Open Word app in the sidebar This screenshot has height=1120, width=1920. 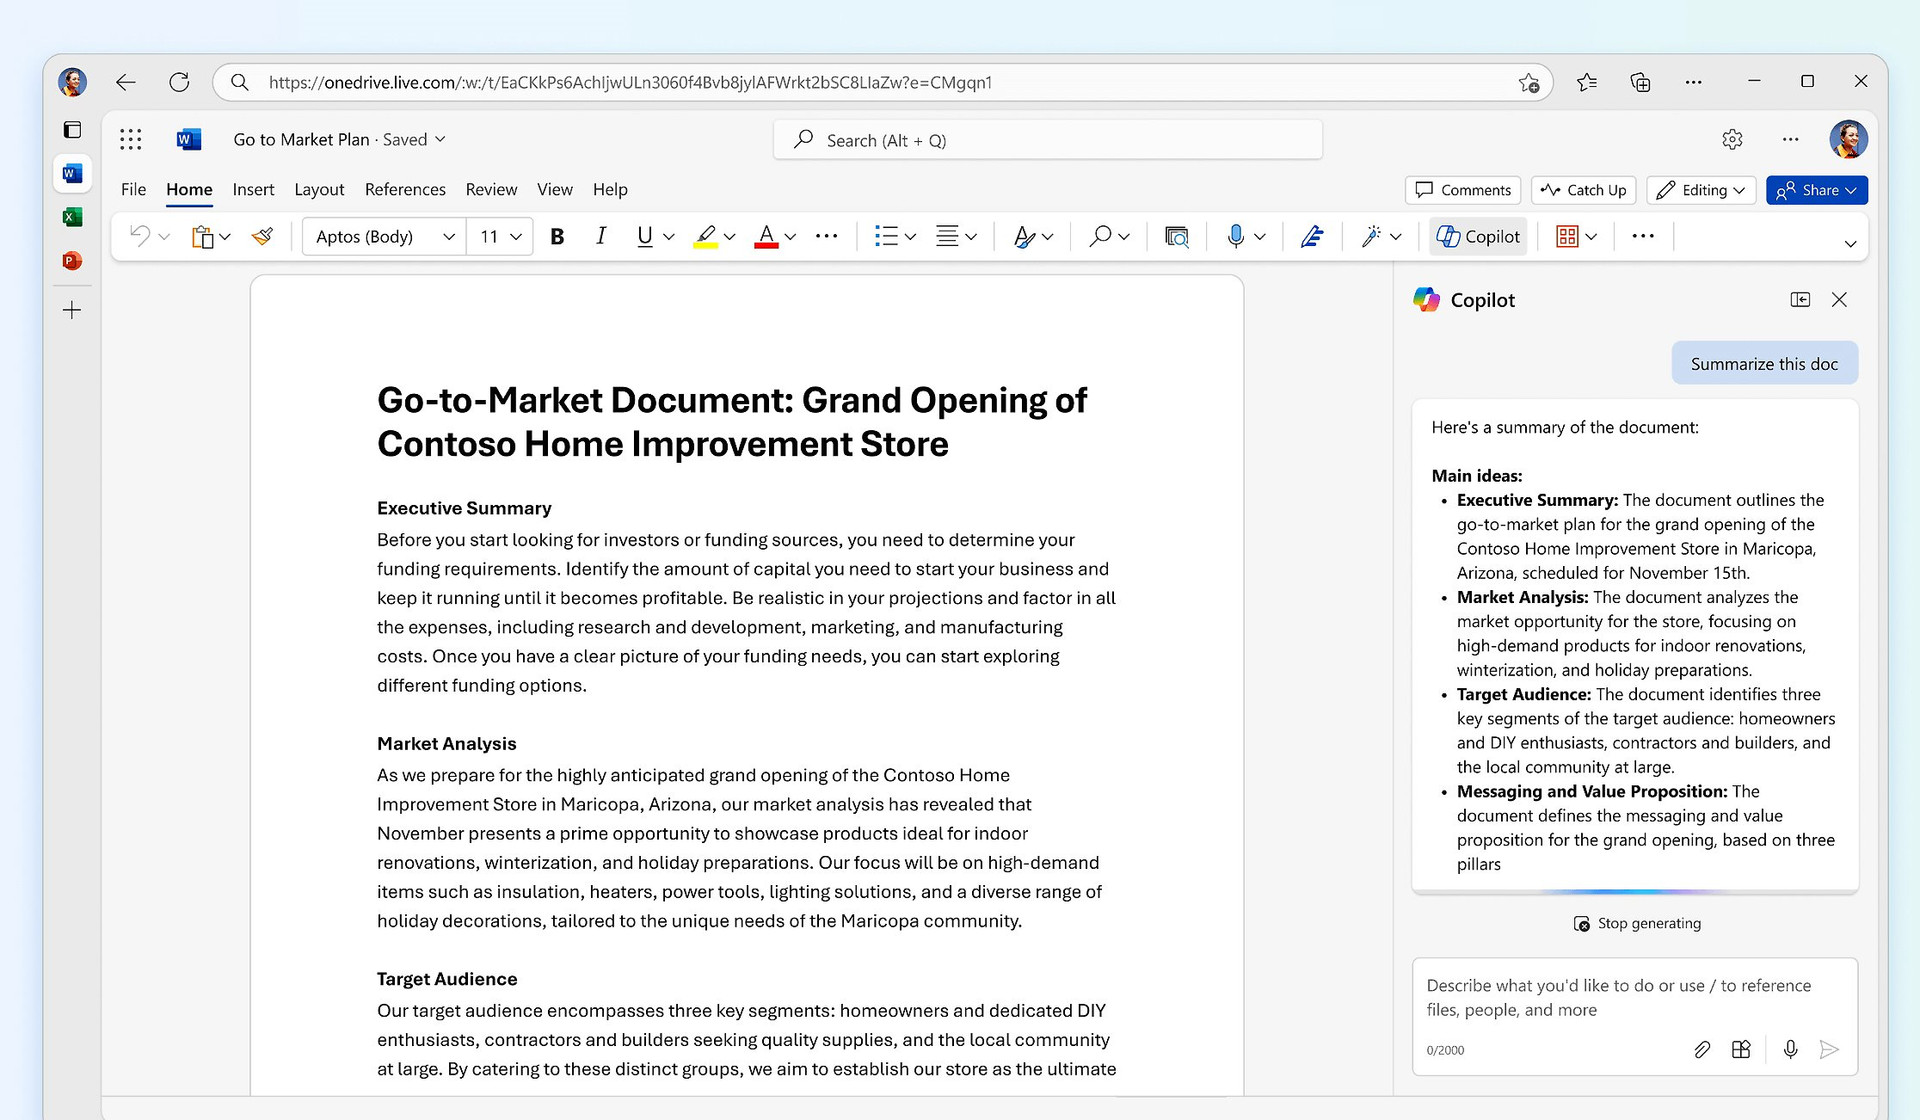coord(72,173)
